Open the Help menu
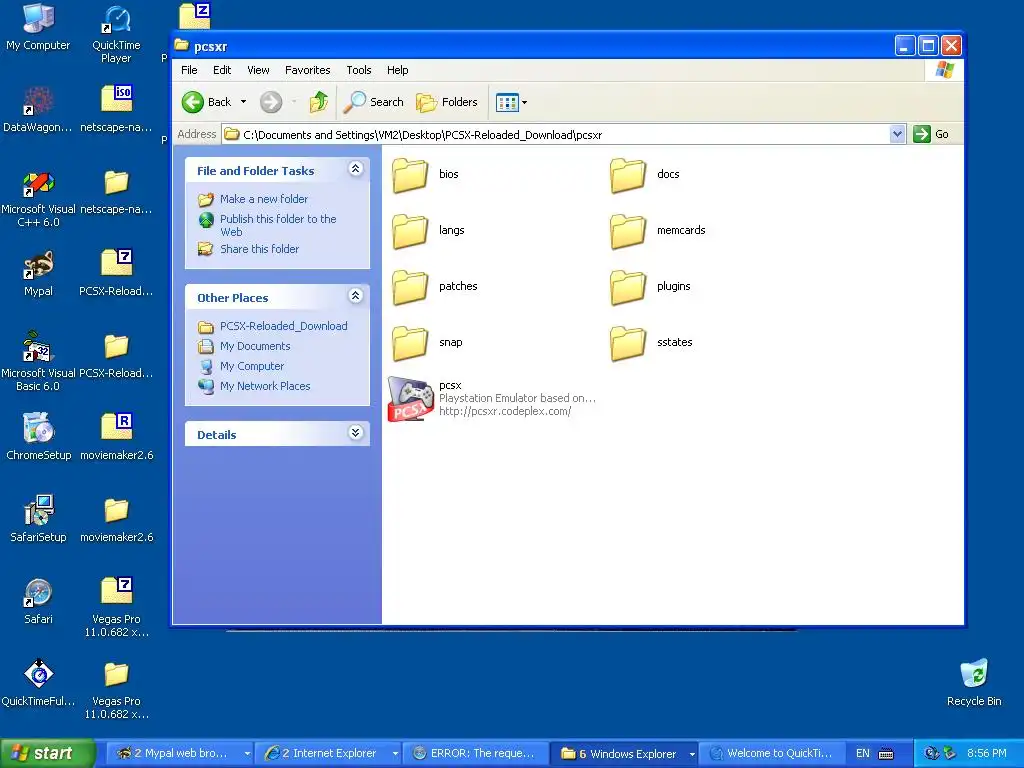The width and height of the screenshot is (1024, 768). (397, 70)
